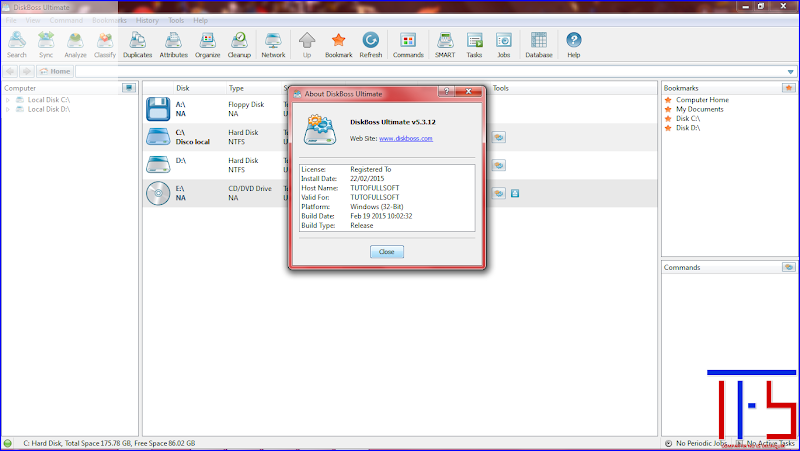The width and height of the screenshot is (800, 451).
Task: Click the About dialog help question button
Action: (446, 91)
